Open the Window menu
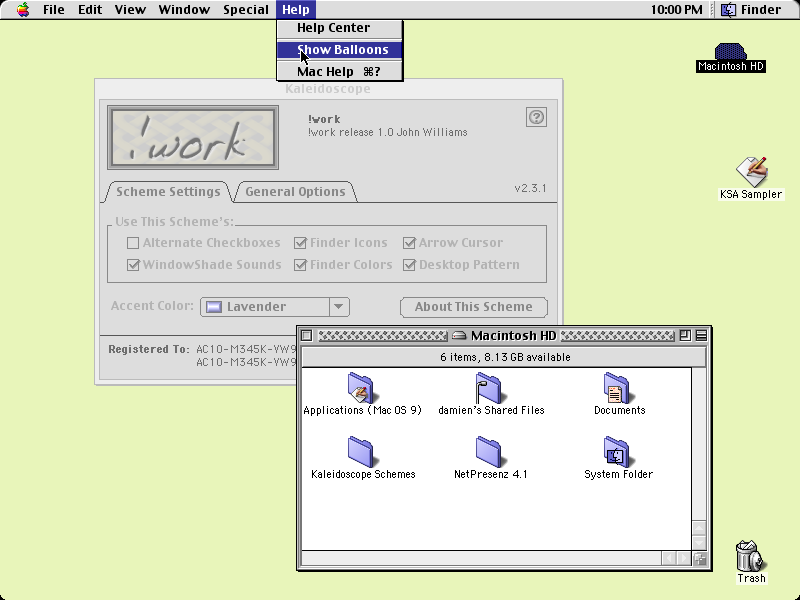The width and height of the screenshot is (800, 600). pos(184,9)
